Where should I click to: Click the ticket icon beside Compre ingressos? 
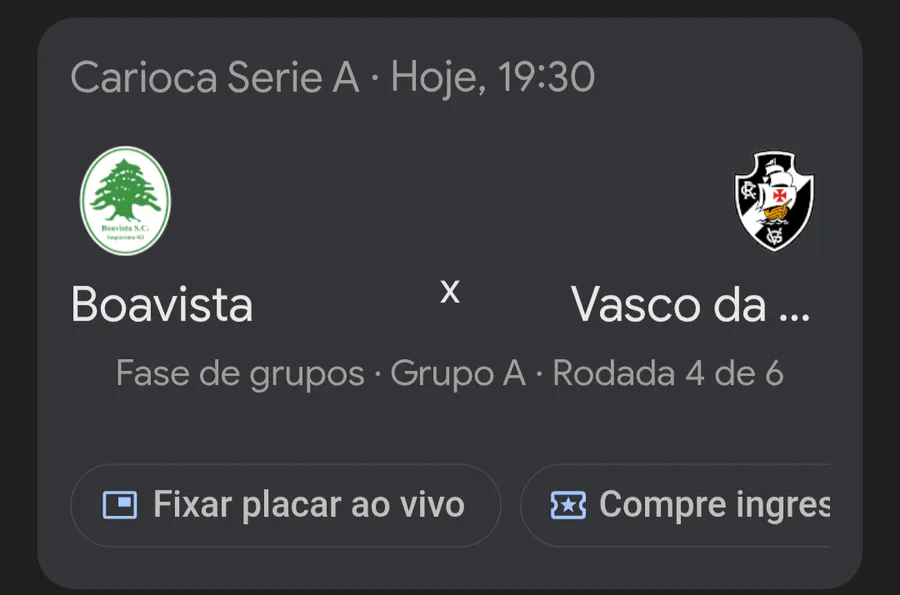pyautogui.click(x=568, y=505)
